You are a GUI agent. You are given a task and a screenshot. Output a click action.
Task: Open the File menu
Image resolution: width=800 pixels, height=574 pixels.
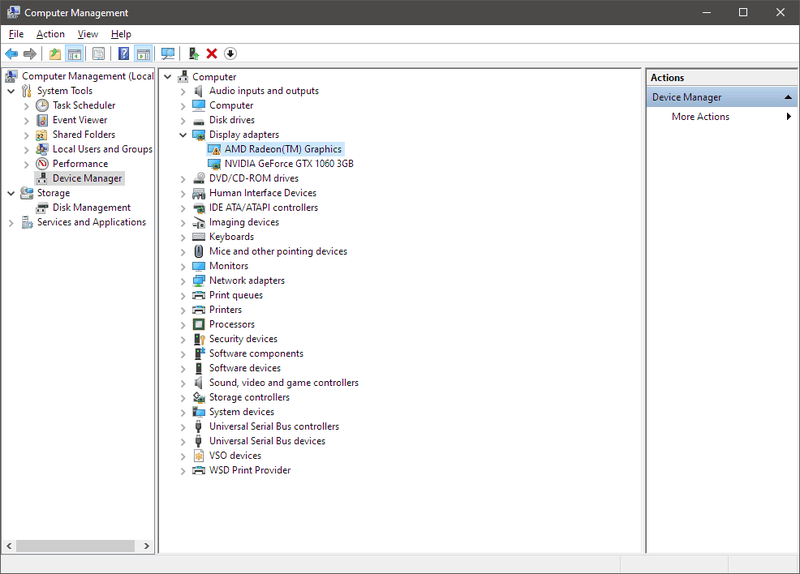pyautogui.click(x=16, y=34)
